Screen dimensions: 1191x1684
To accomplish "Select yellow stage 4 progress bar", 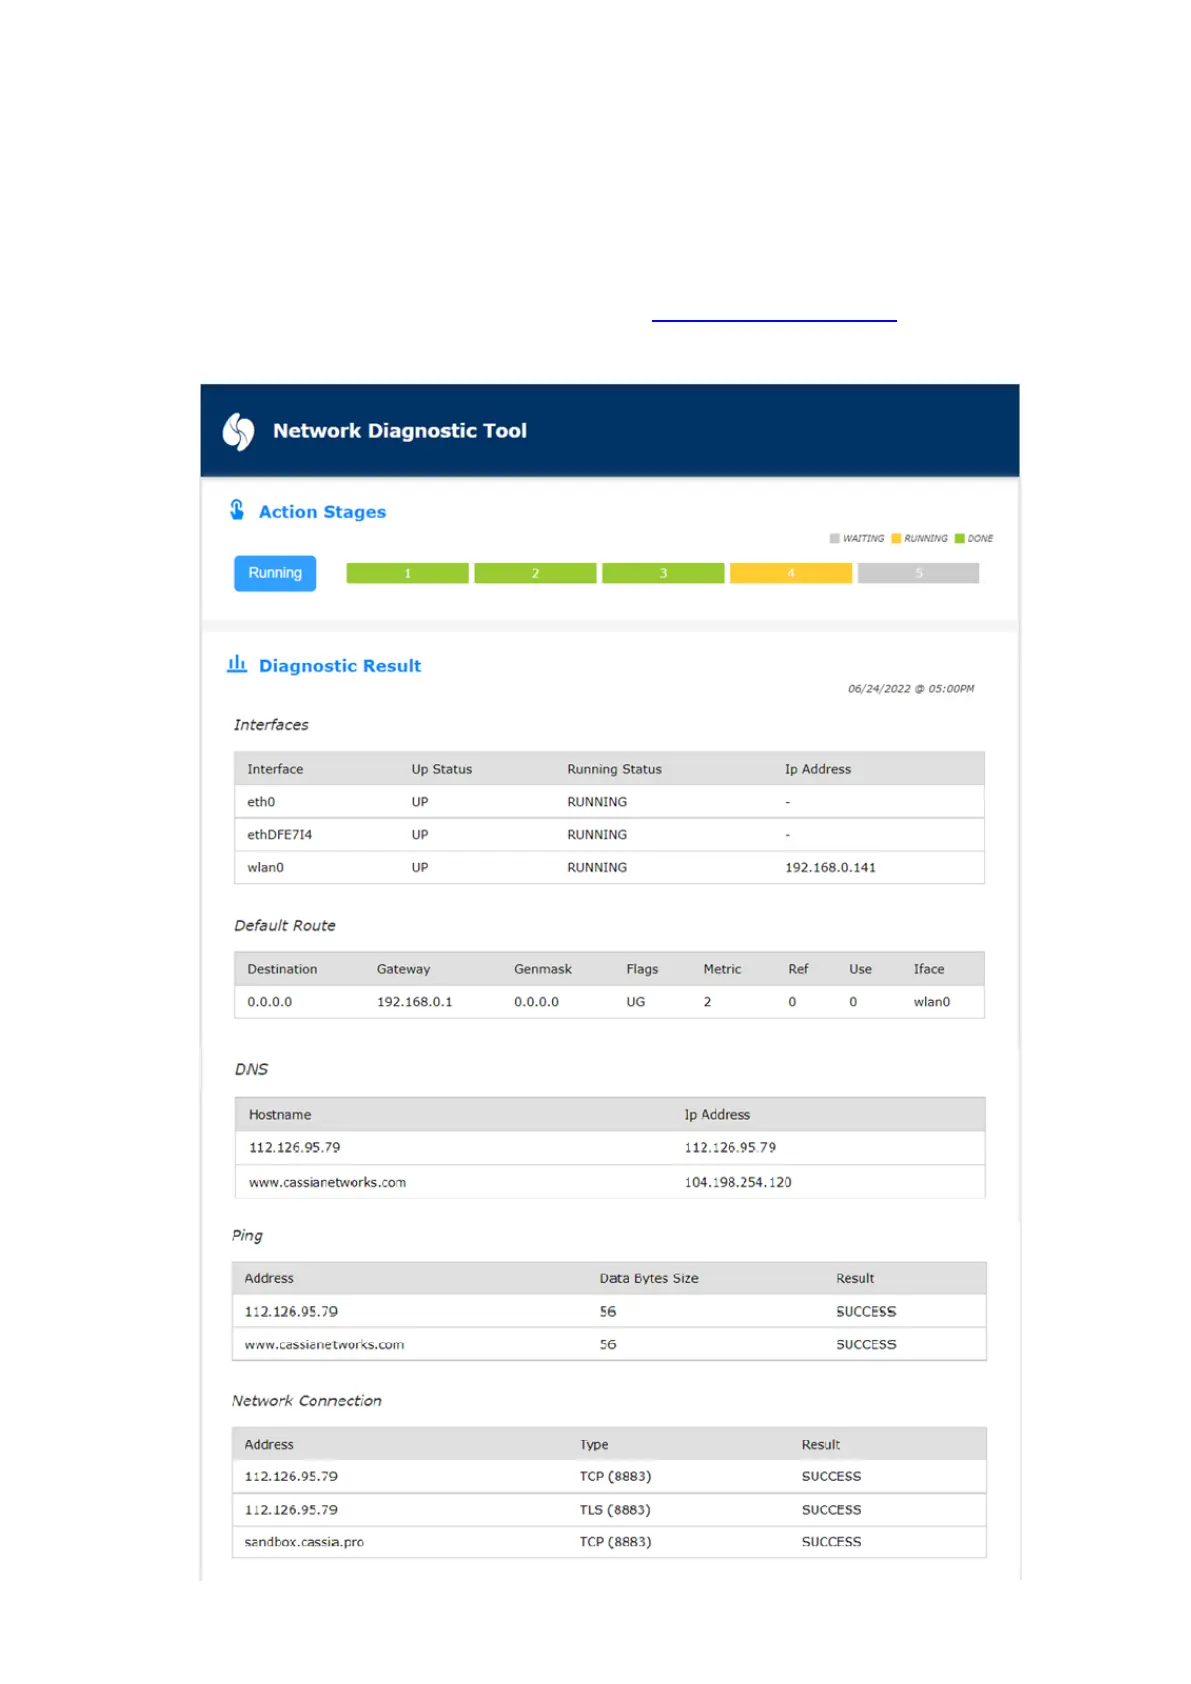I will 791,573.
